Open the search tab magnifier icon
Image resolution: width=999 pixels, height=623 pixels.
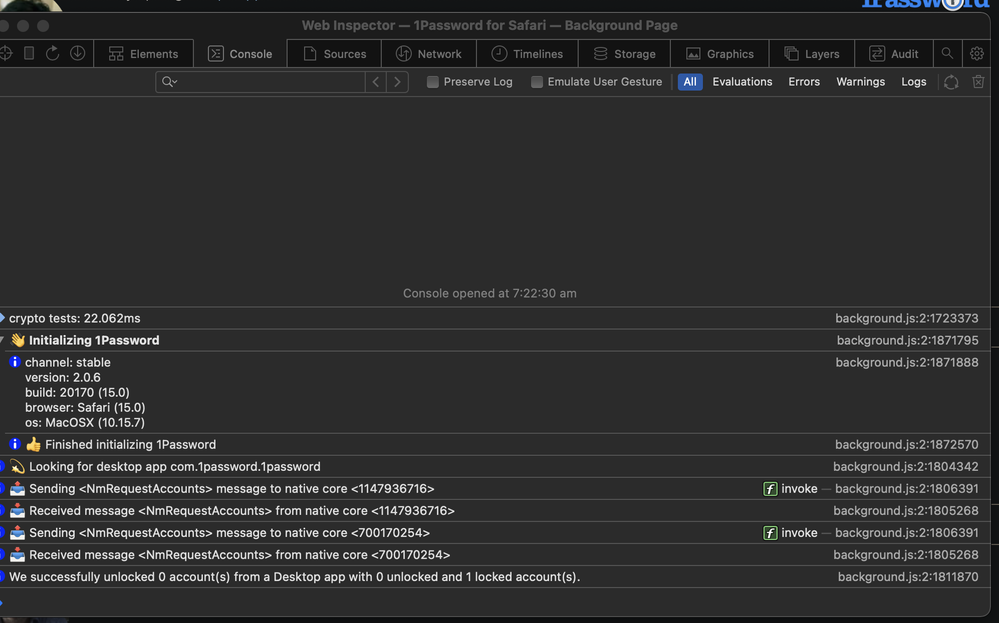point(947,54)
